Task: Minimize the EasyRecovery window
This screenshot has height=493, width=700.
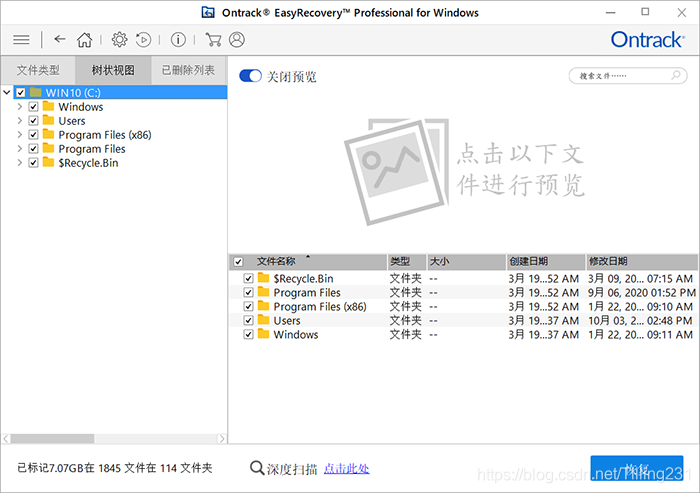Action: coord(610,13)
